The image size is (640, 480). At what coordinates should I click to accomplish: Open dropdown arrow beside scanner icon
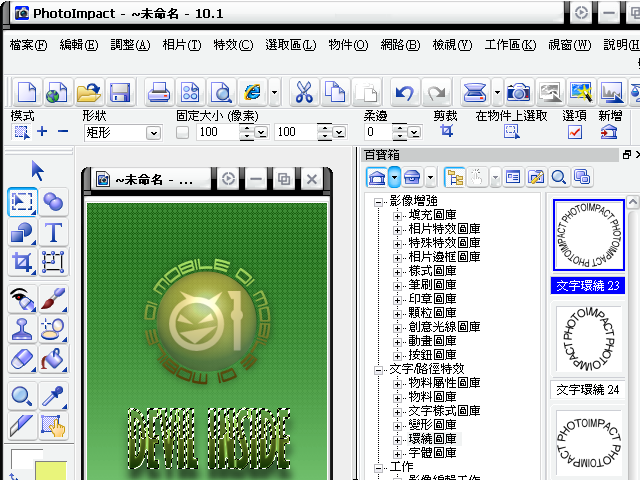(x=497, y=92)
